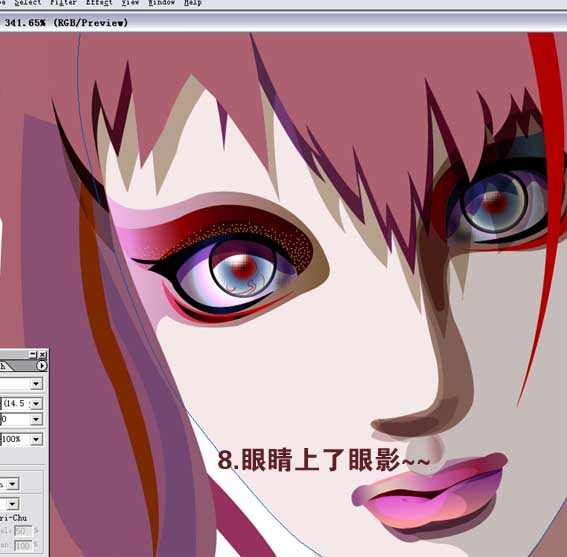Open the Filter menu
This screenshot has height=557, width=567.
click(63, 3)
